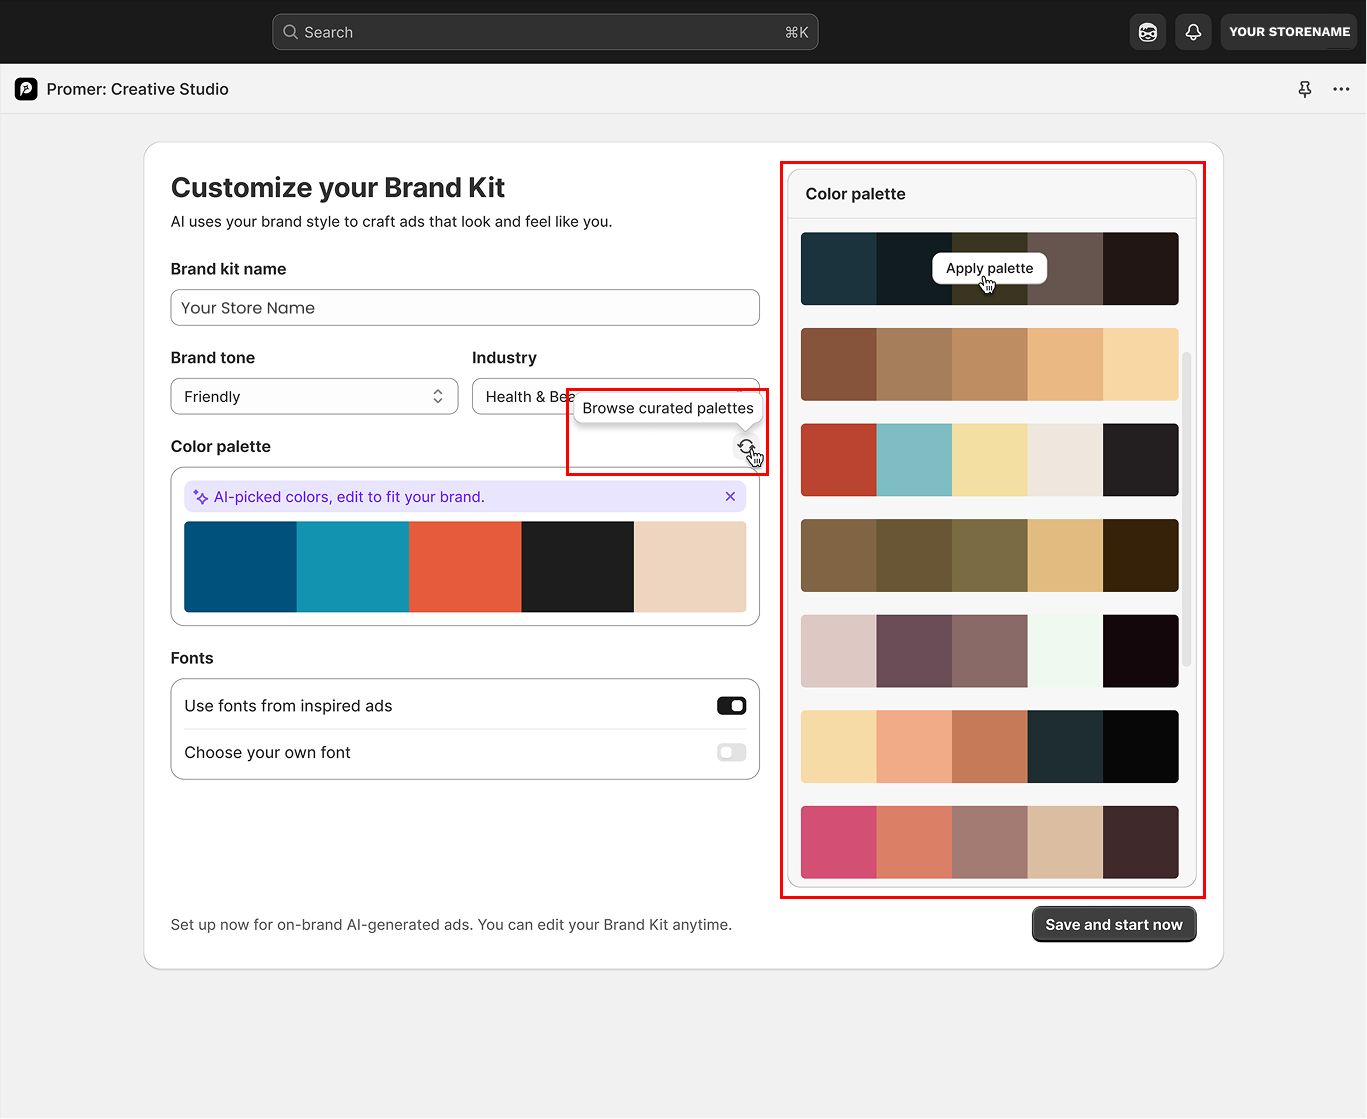The height and width of the screenshot is (1119, 1367).
Task: Open the three-dots more options menu
Action: [1341, 89]
